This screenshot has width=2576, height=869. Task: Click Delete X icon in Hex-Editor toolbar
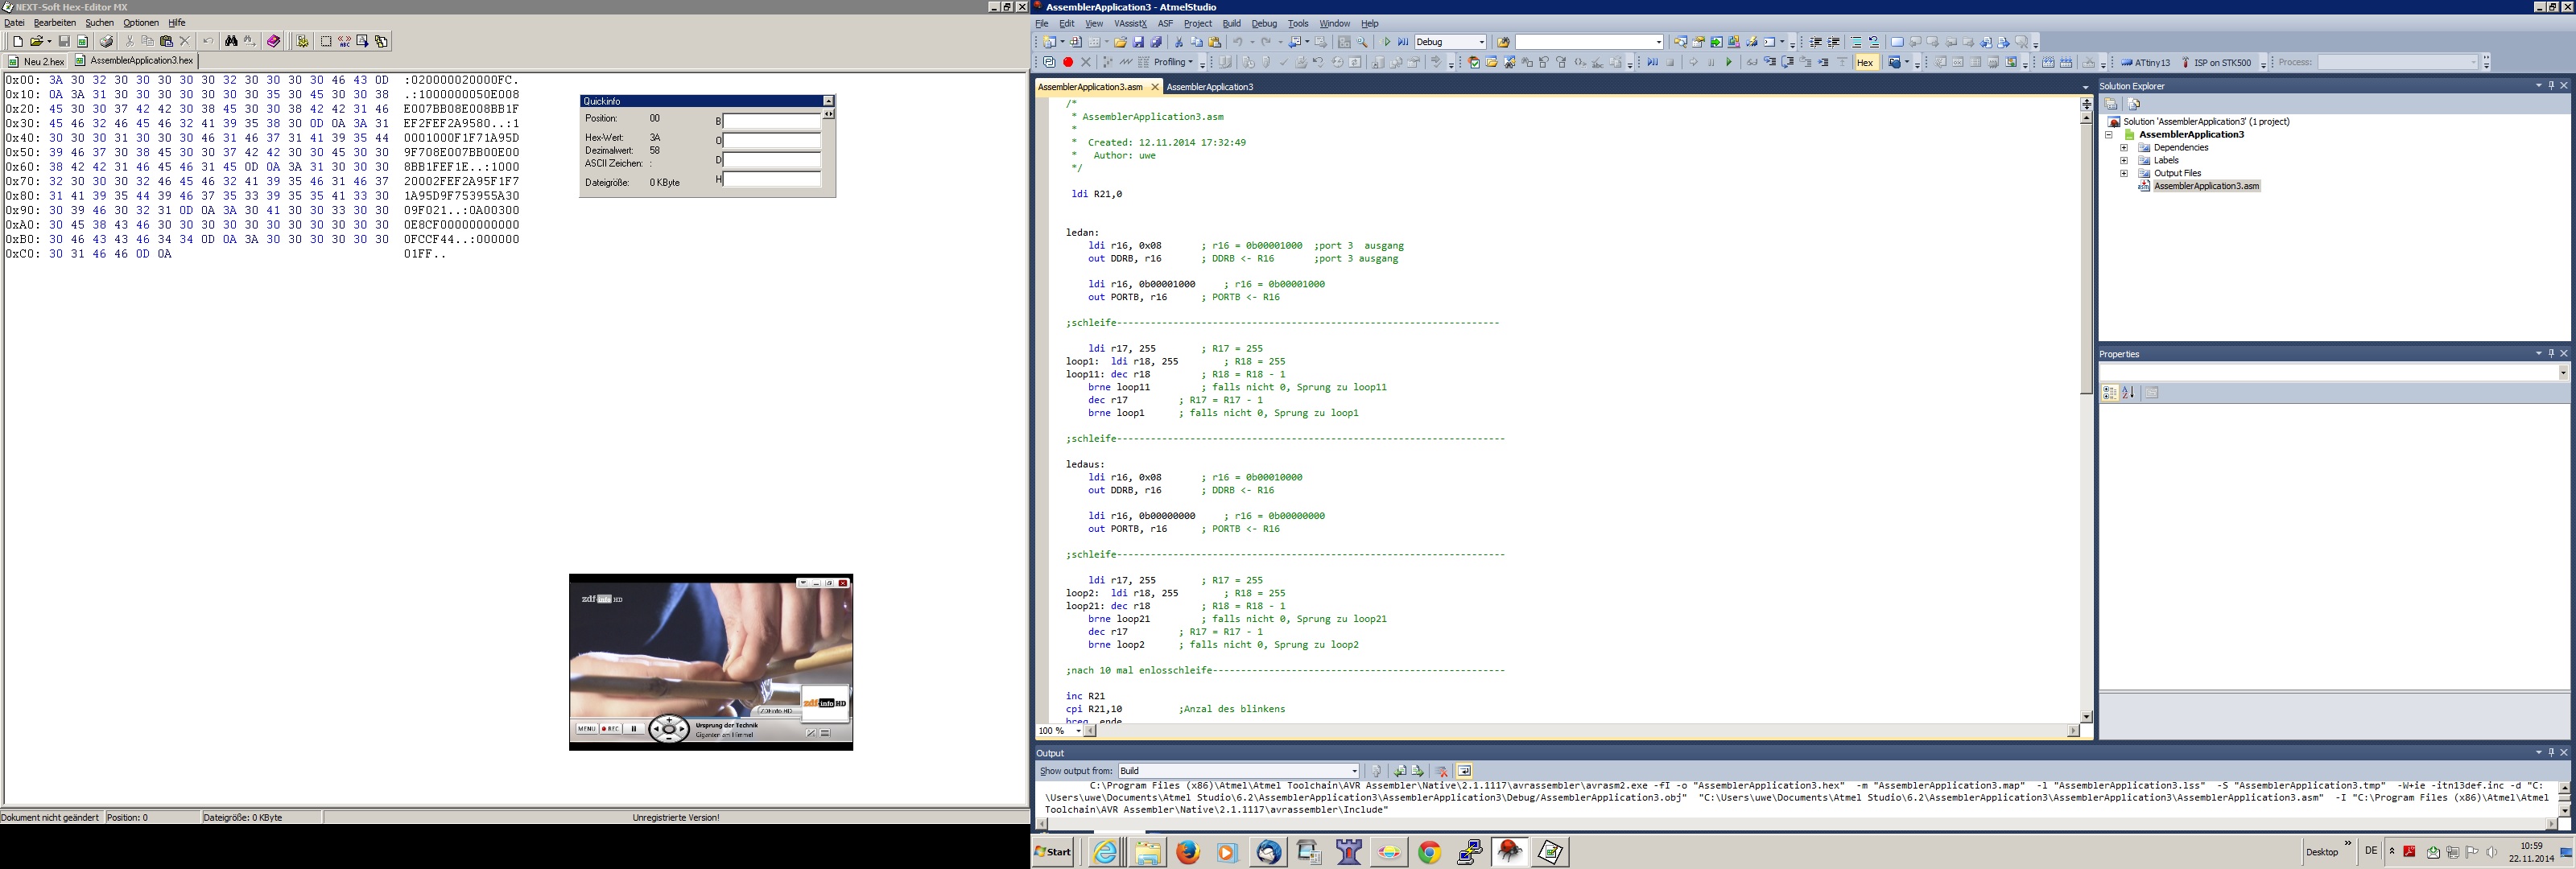point(185,41)
